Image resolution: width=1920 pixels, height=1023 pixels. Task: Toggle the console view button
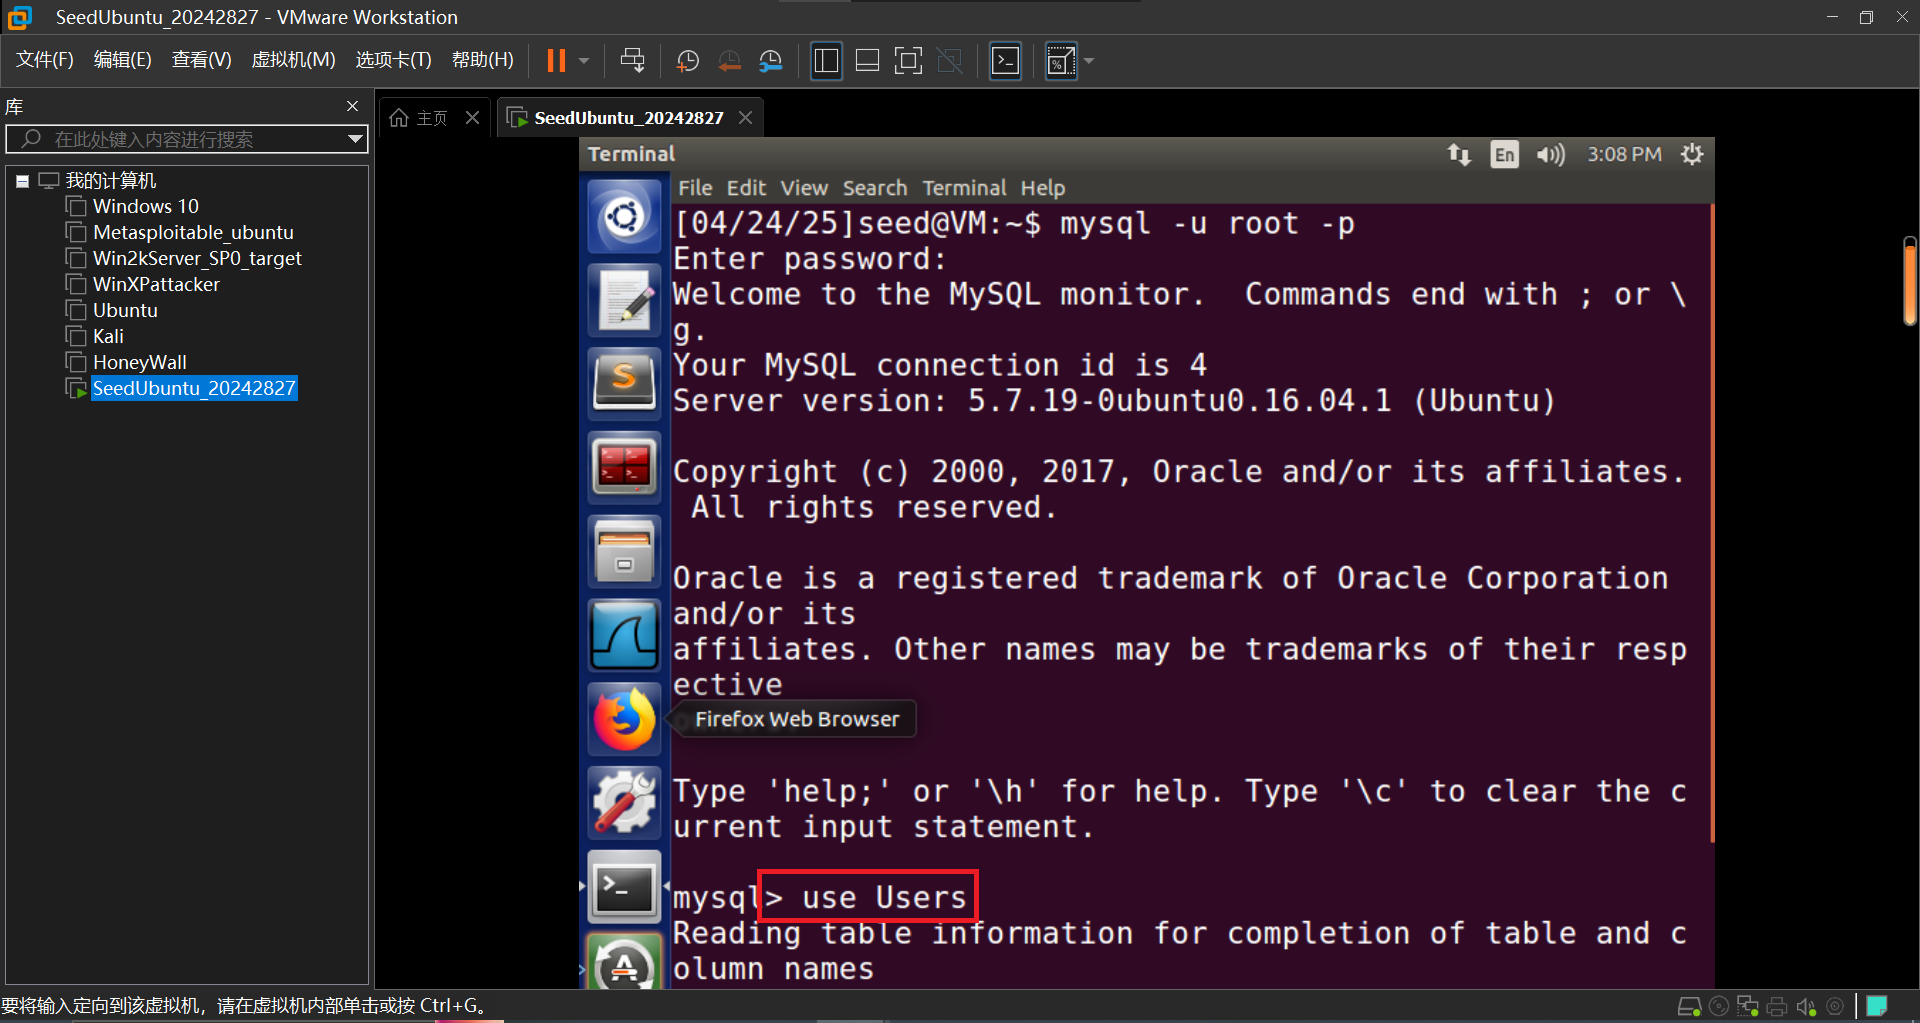[1005, 61]
